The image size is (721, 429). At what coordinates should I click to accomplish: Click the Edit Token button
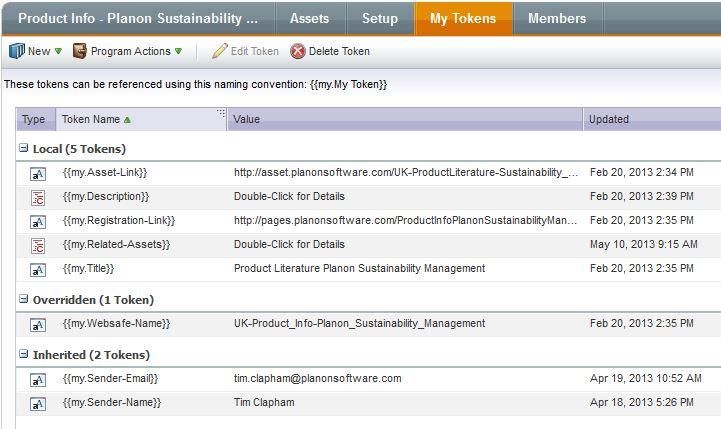click(x=246, y=51)
